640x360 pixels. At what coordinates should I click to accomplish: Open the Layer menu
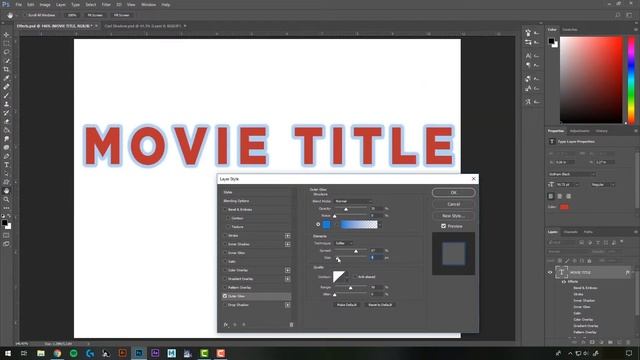[60, 4]
